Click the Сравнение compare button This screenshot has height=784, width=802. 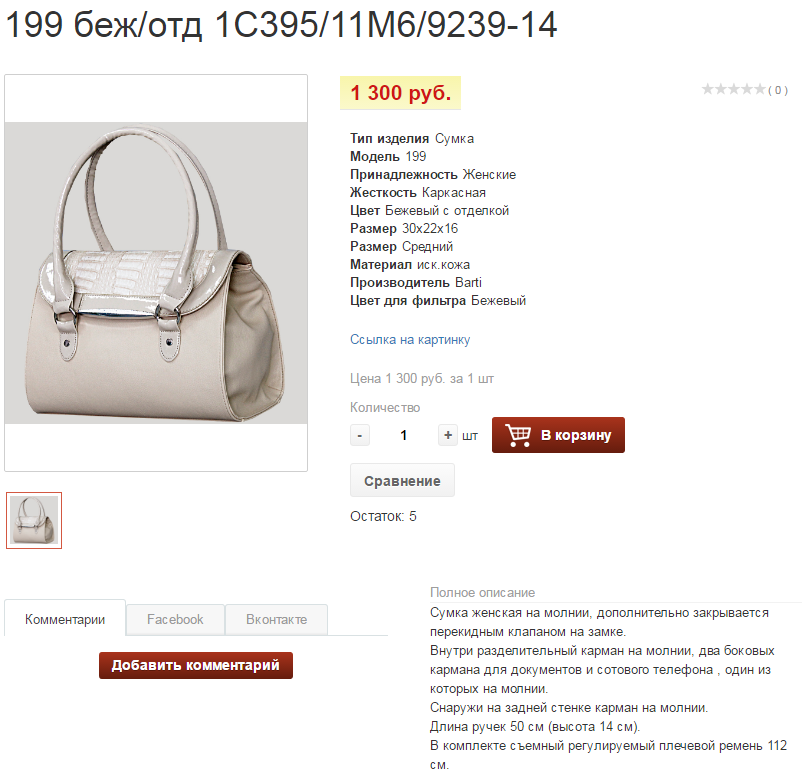tap(402, 481)
